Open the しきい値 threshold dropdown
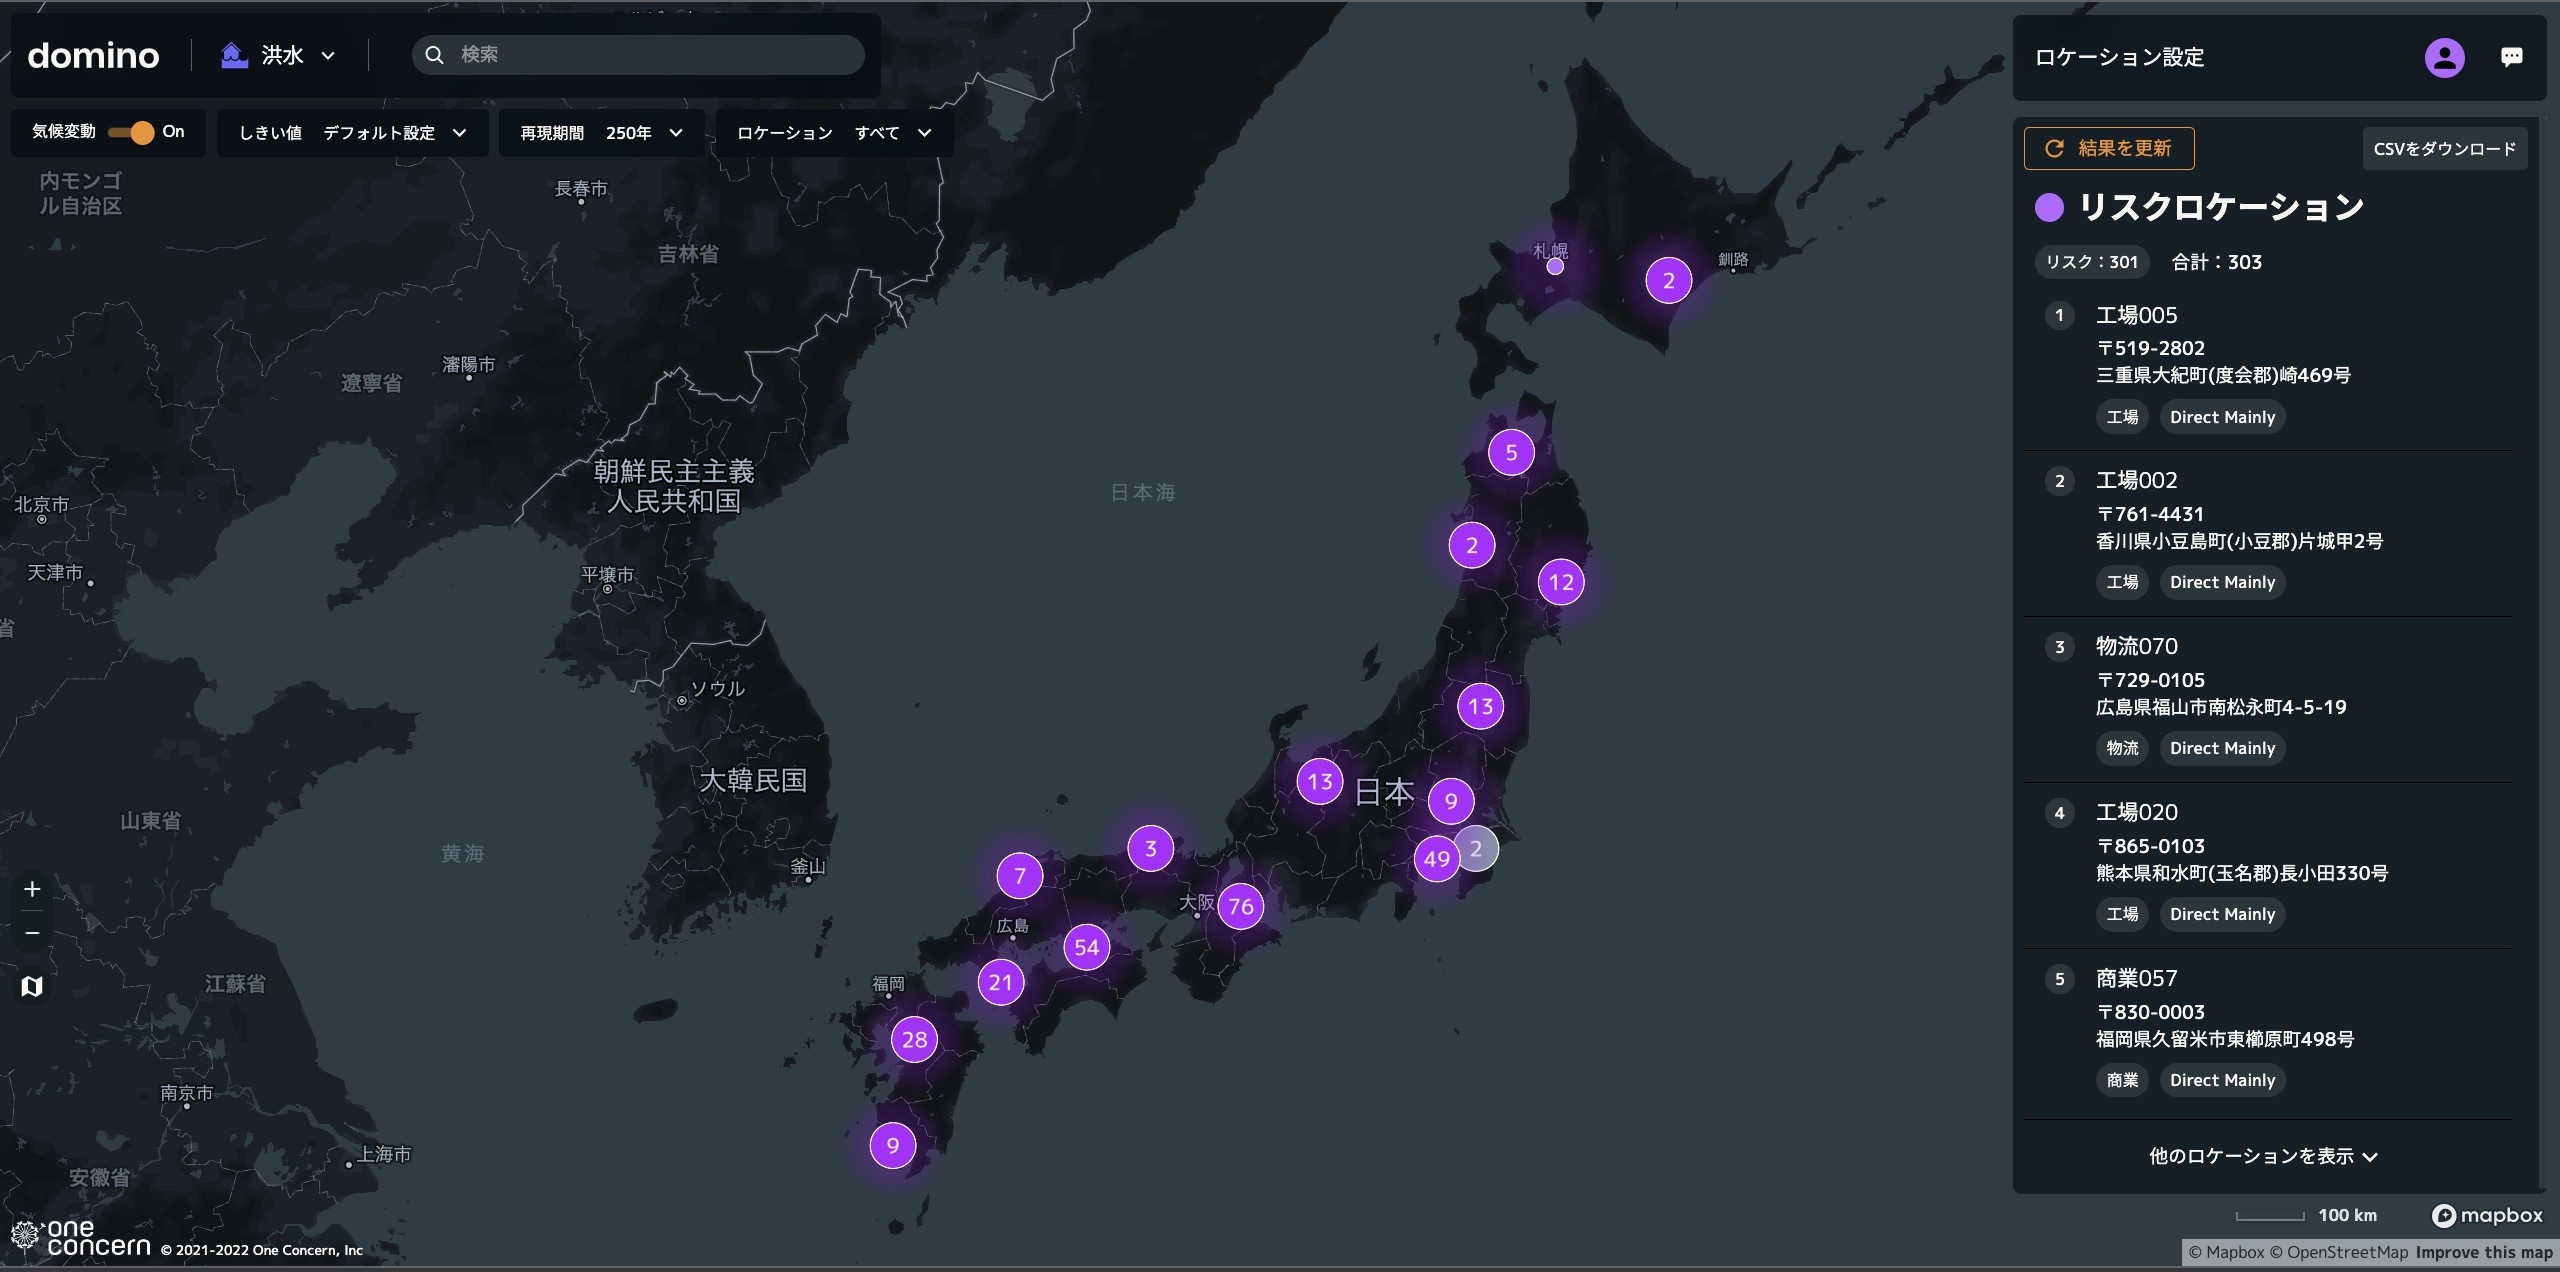 [352, 133]
